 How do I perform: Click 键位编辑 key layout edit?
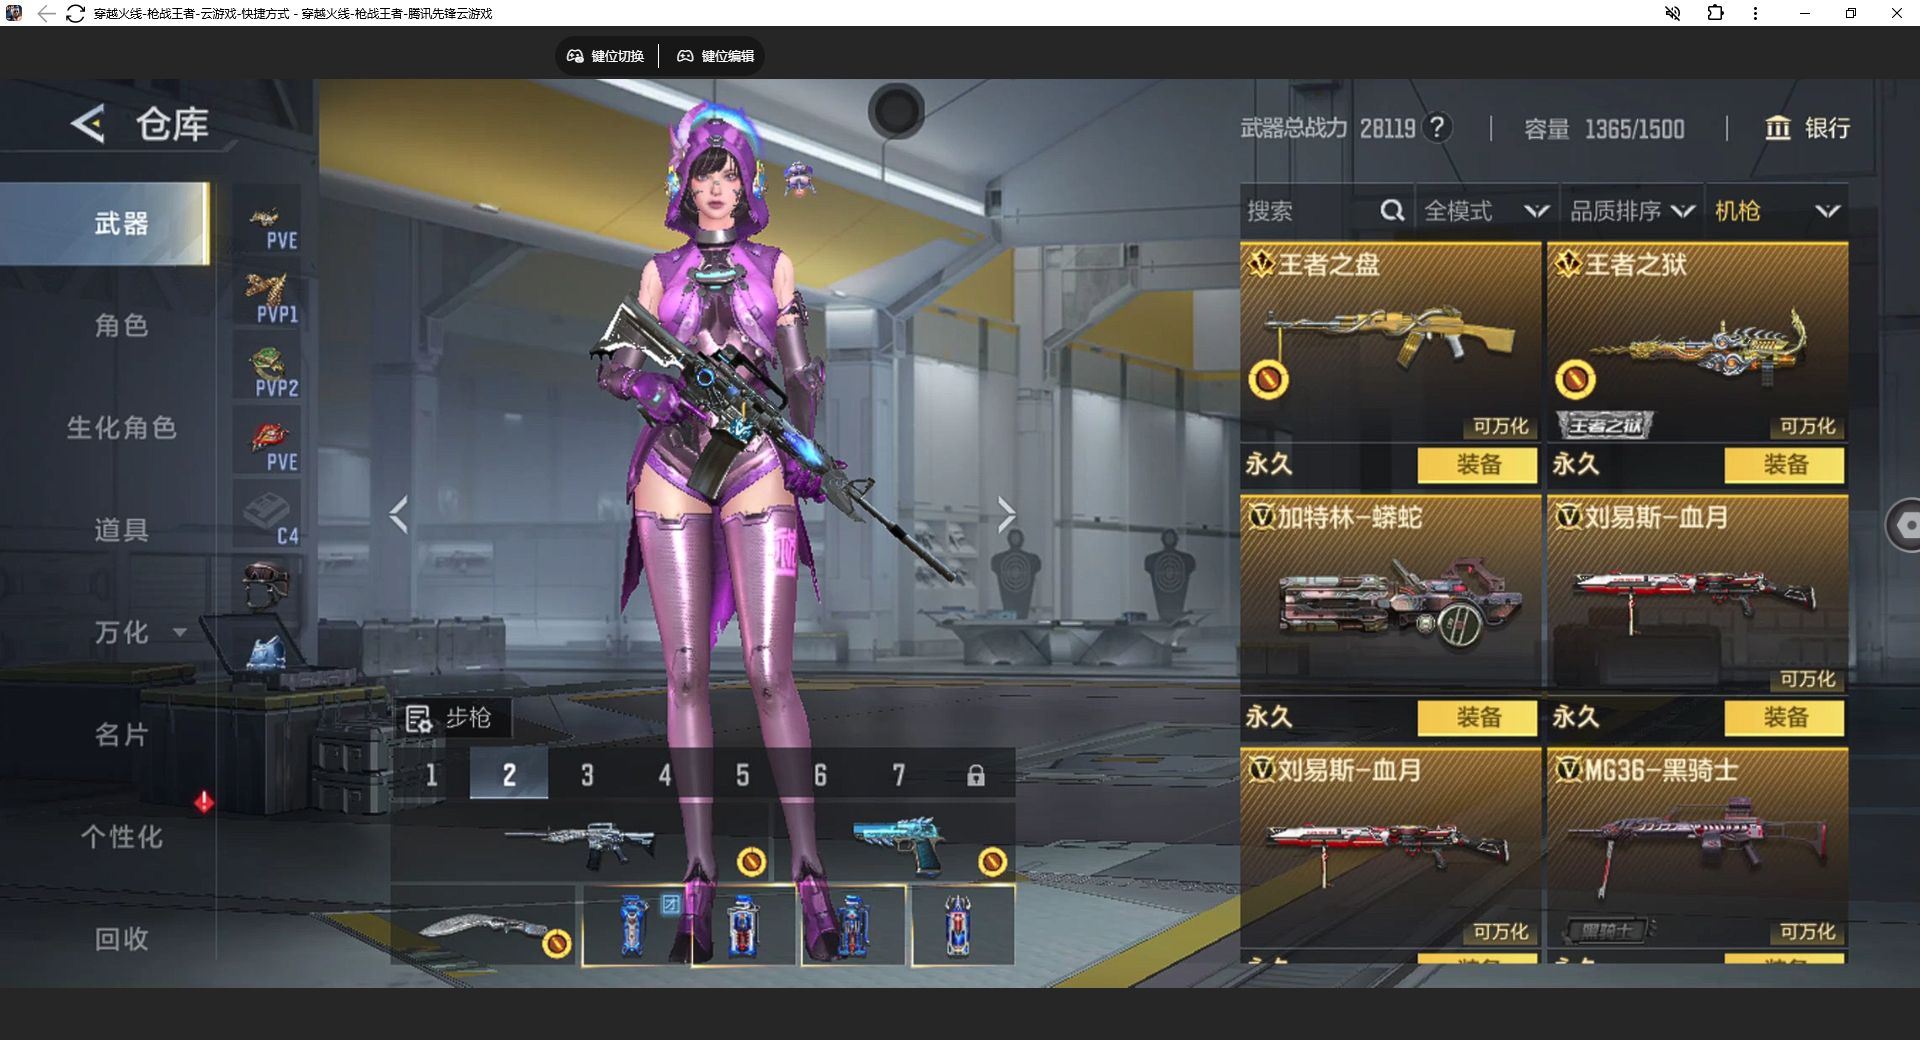pos(716,56)
